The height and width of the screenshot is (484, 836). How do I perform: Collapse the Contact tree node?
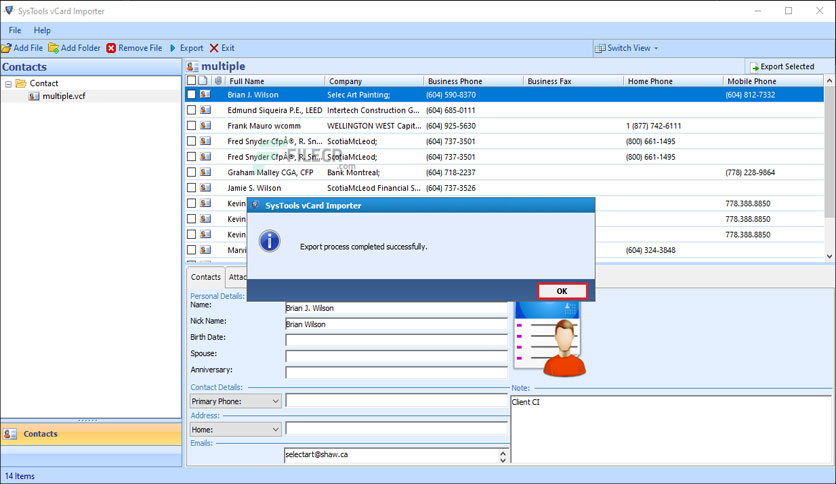tap(9, 84)
